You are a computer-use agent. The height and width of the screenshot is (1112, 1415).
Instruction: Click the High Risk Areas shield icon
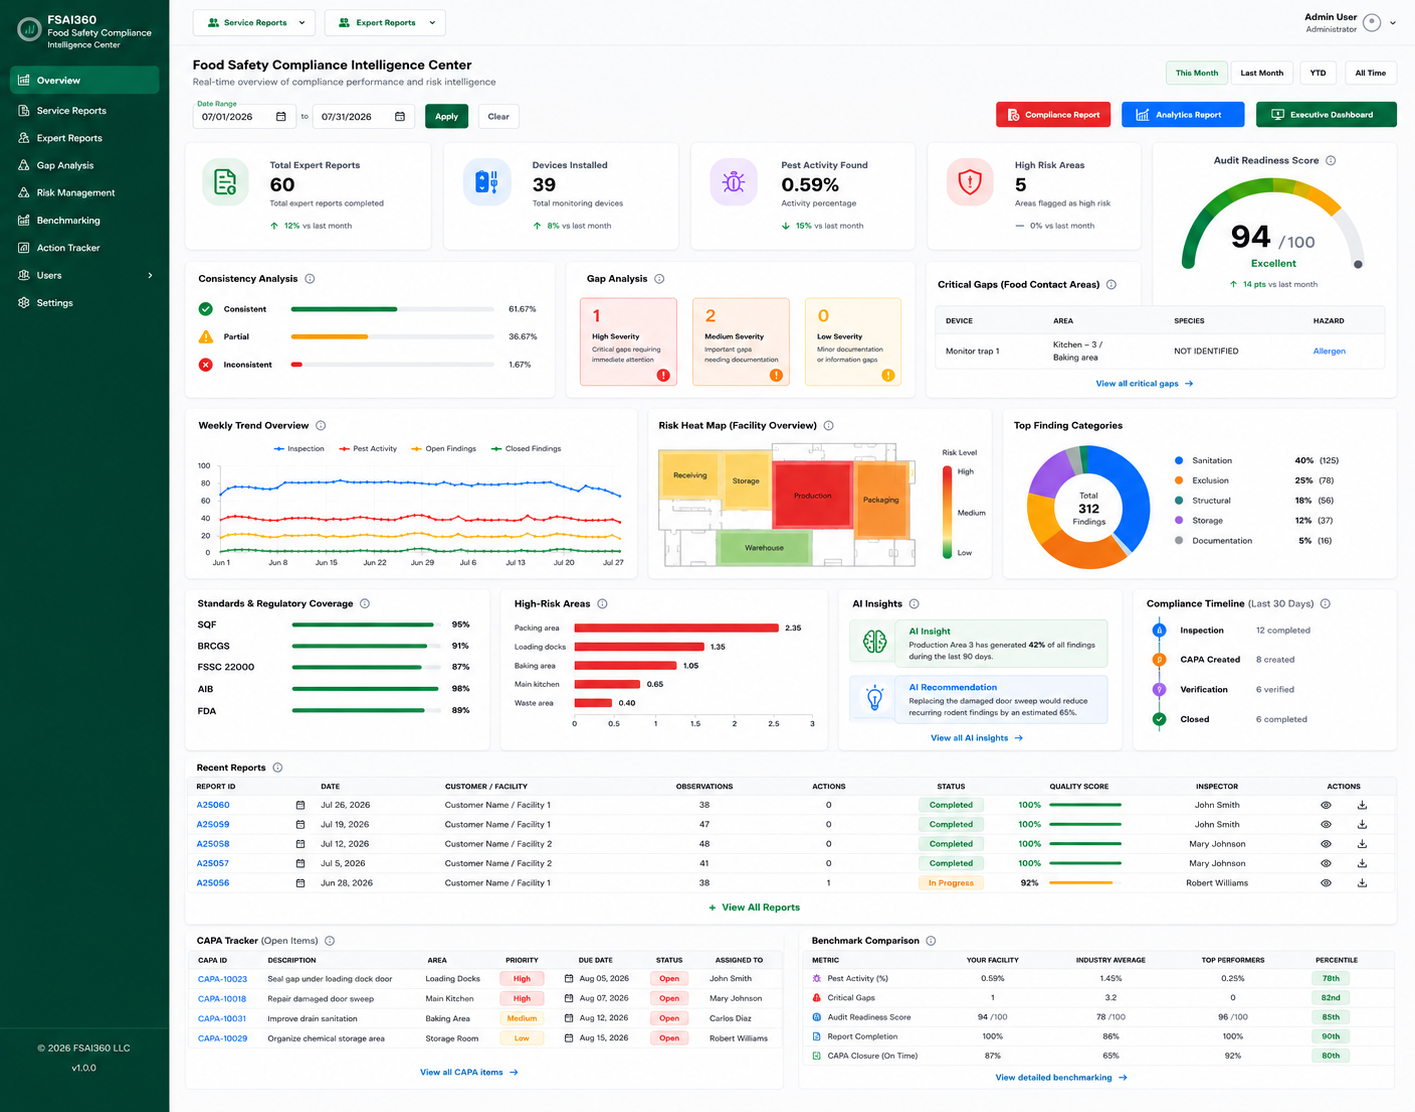pyautogui.click(x=969, y=183)
